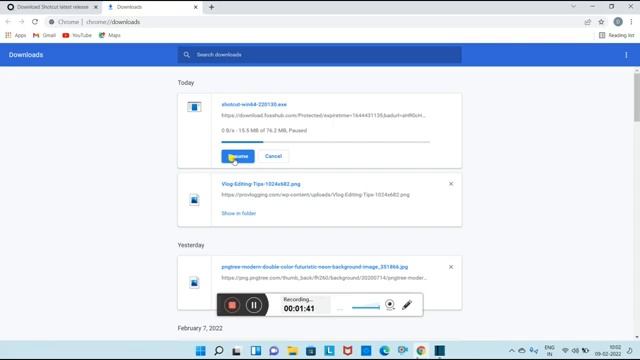Show Vlog-Editing-Tips file in folder
Screen dimensions: 640x360
(x=238, y=213)
